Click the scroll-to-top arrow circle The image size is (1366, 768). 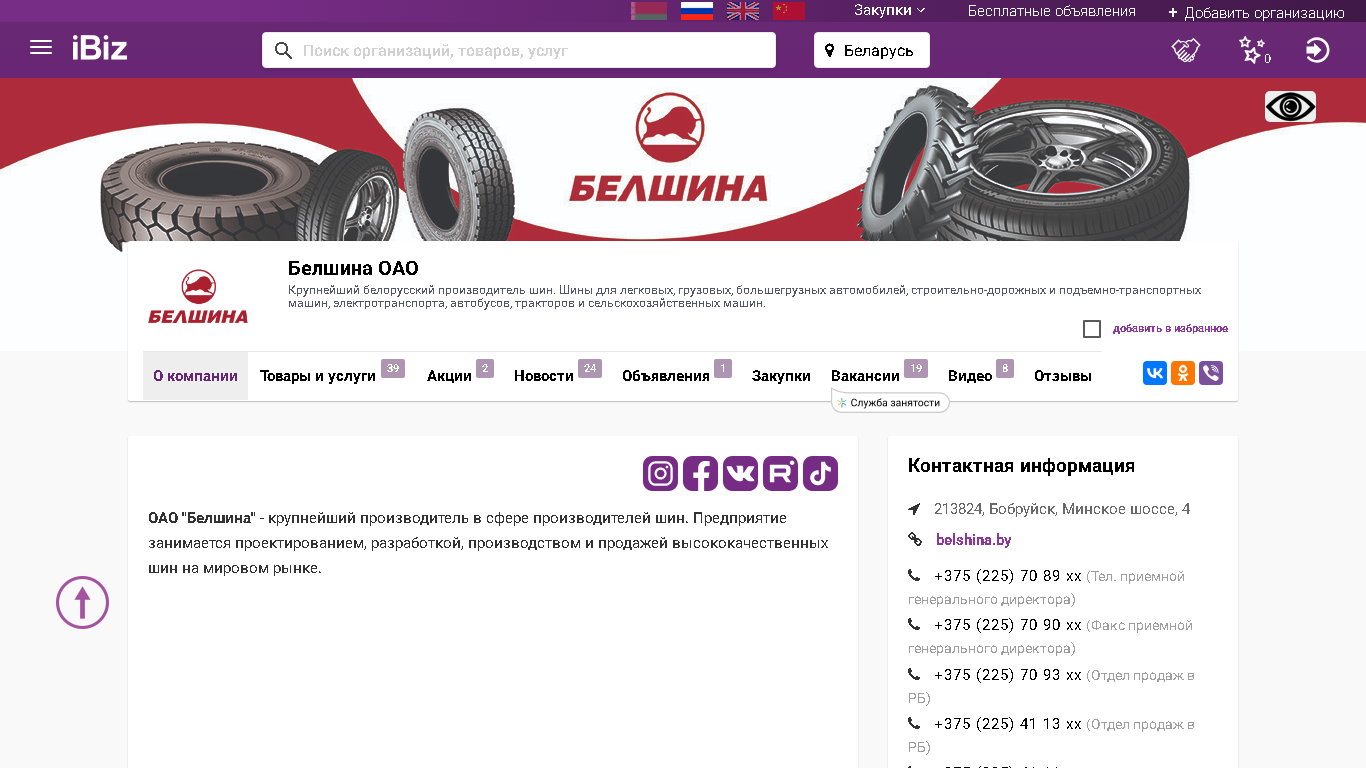click(82, 602)
